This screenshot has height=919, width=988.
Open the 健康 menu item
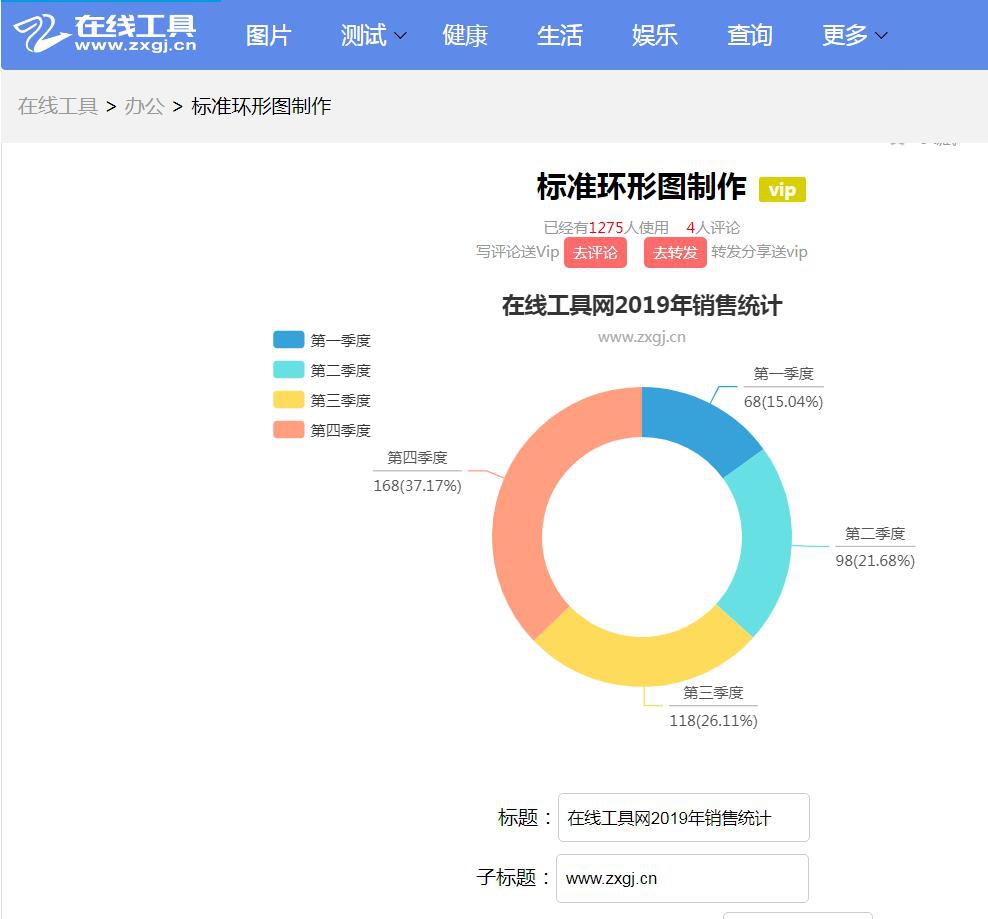[465, 36]
